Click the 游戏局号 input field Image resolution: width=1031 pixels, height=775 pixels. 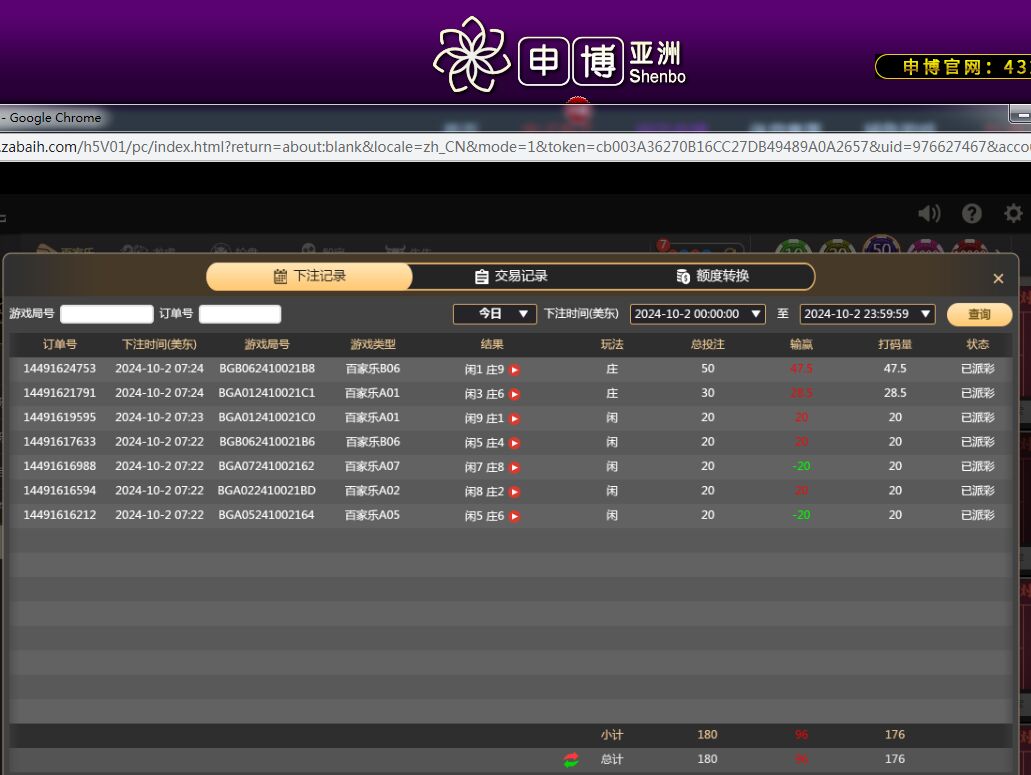[x=107, y=314]
